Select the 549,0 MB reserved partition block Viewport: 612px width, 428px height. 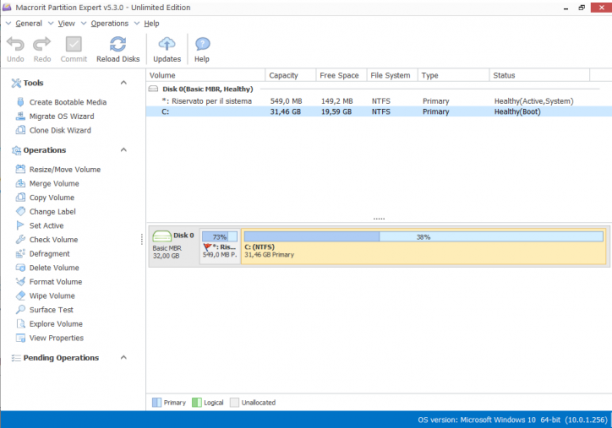click(220, 246)
